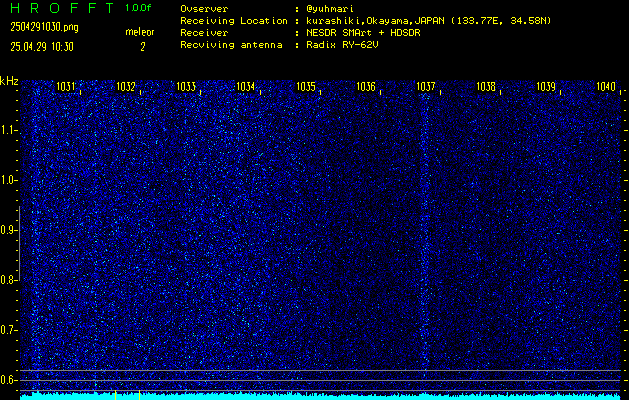Click the 1035 time marker
629x400 pixels.
[306, 87]
